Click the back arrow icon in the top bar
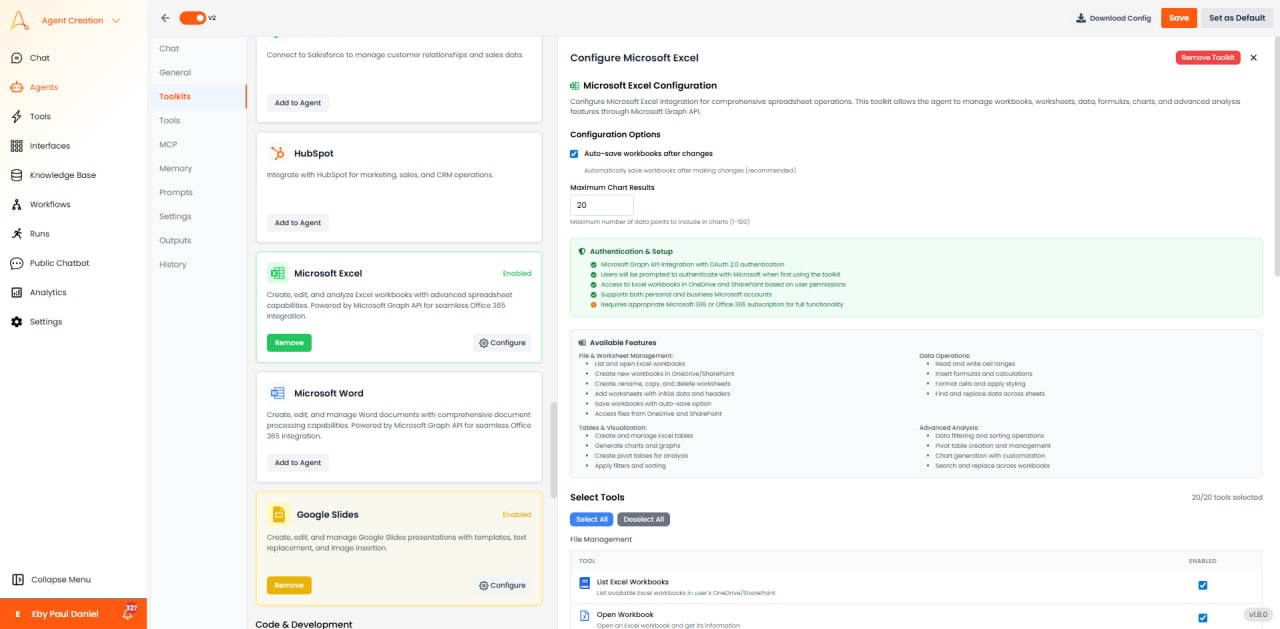 (x=165, y=18)
